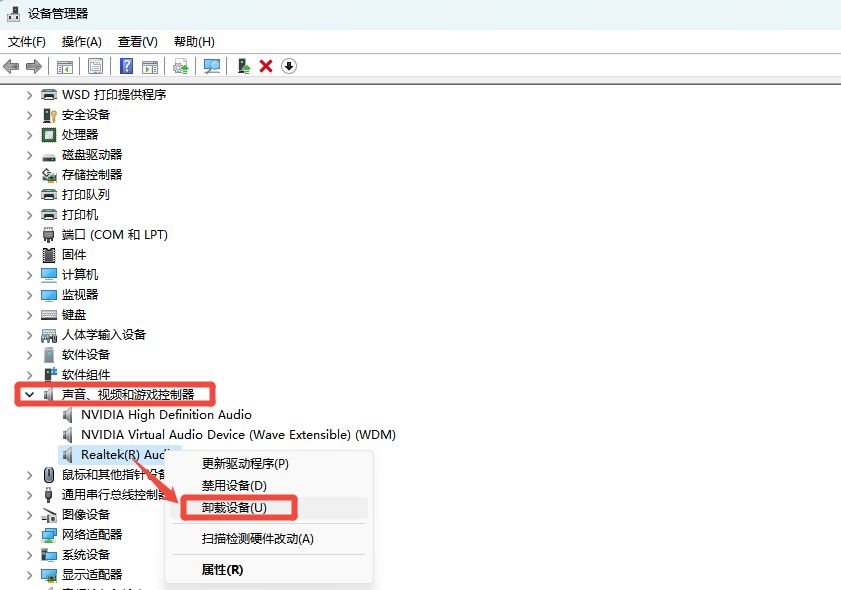841x590 pixels.
Task: Click the 图像设备 camera icon
Action: [x=49, y=515]
